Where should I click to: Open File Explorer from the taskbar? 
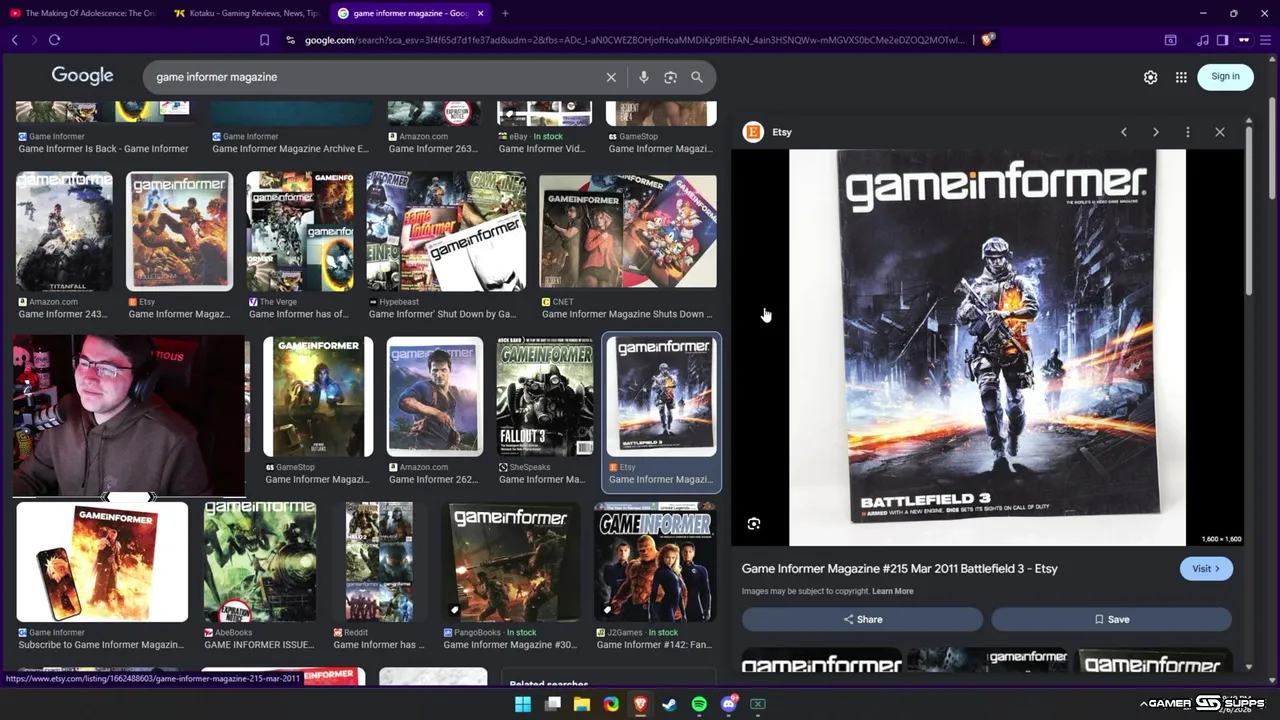coord(581,704)
